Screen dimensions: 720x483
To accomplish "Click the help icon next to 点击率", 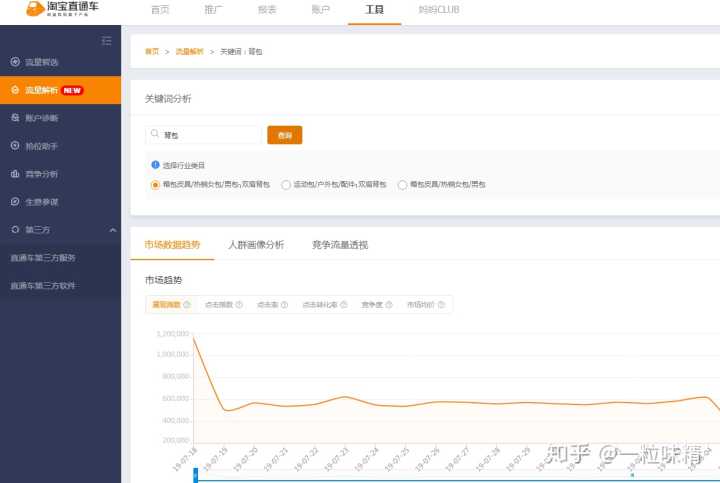I will pos(284,305).
